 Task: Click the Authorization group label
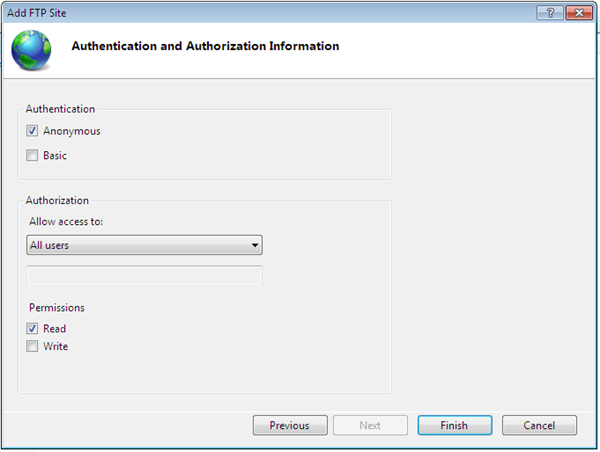pos(57,200)
